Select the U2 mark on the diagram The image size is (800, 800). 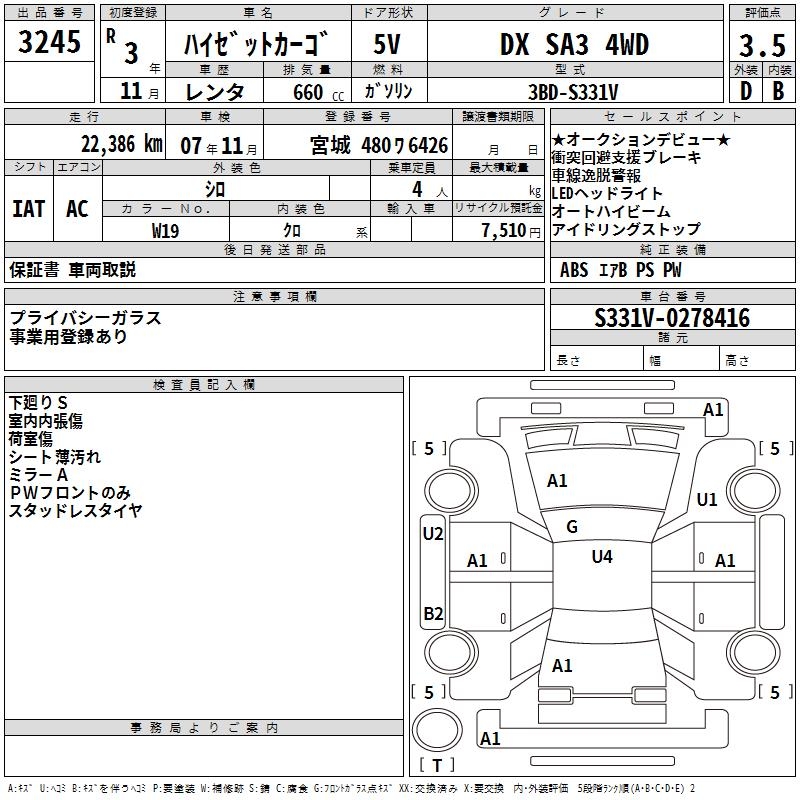pos(433,534)
